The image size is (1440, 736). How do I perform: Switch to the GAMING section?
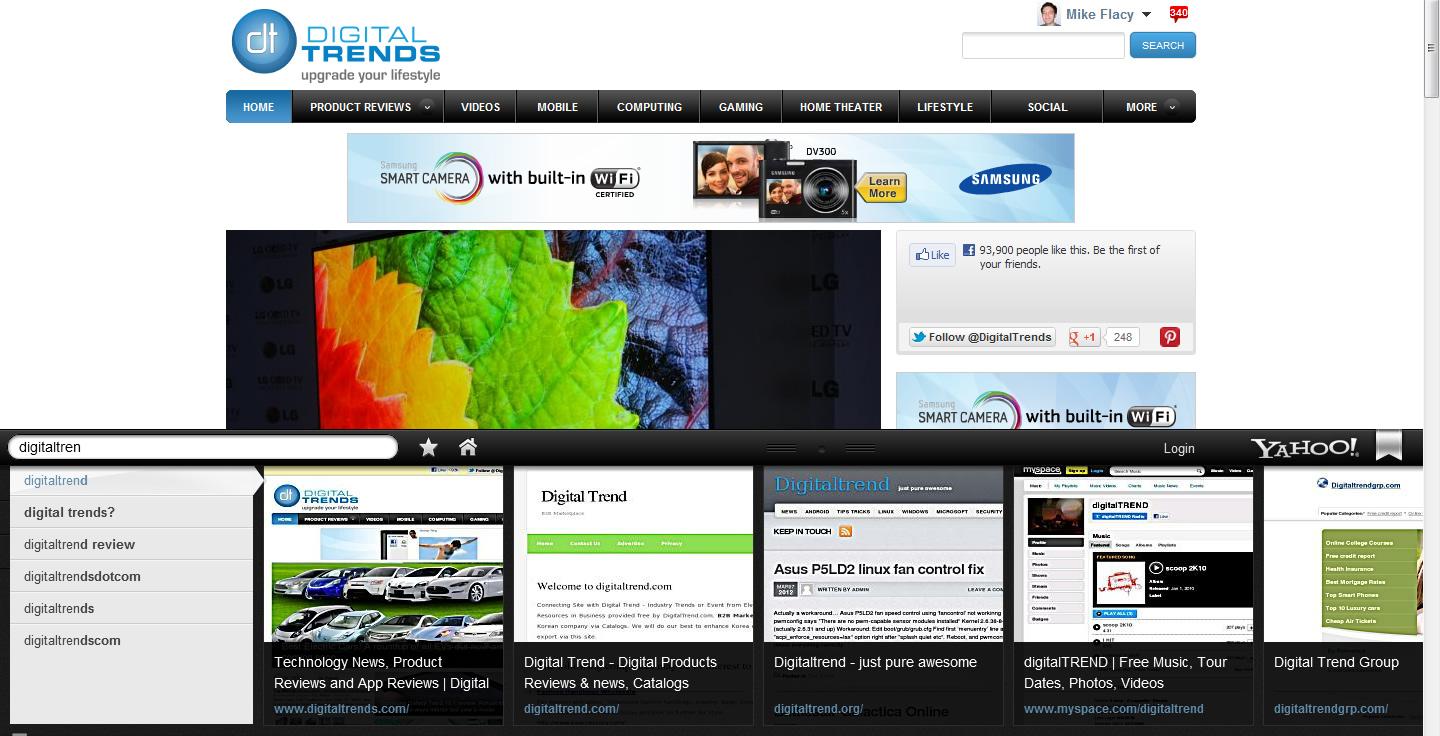click(x=740, y=107)
